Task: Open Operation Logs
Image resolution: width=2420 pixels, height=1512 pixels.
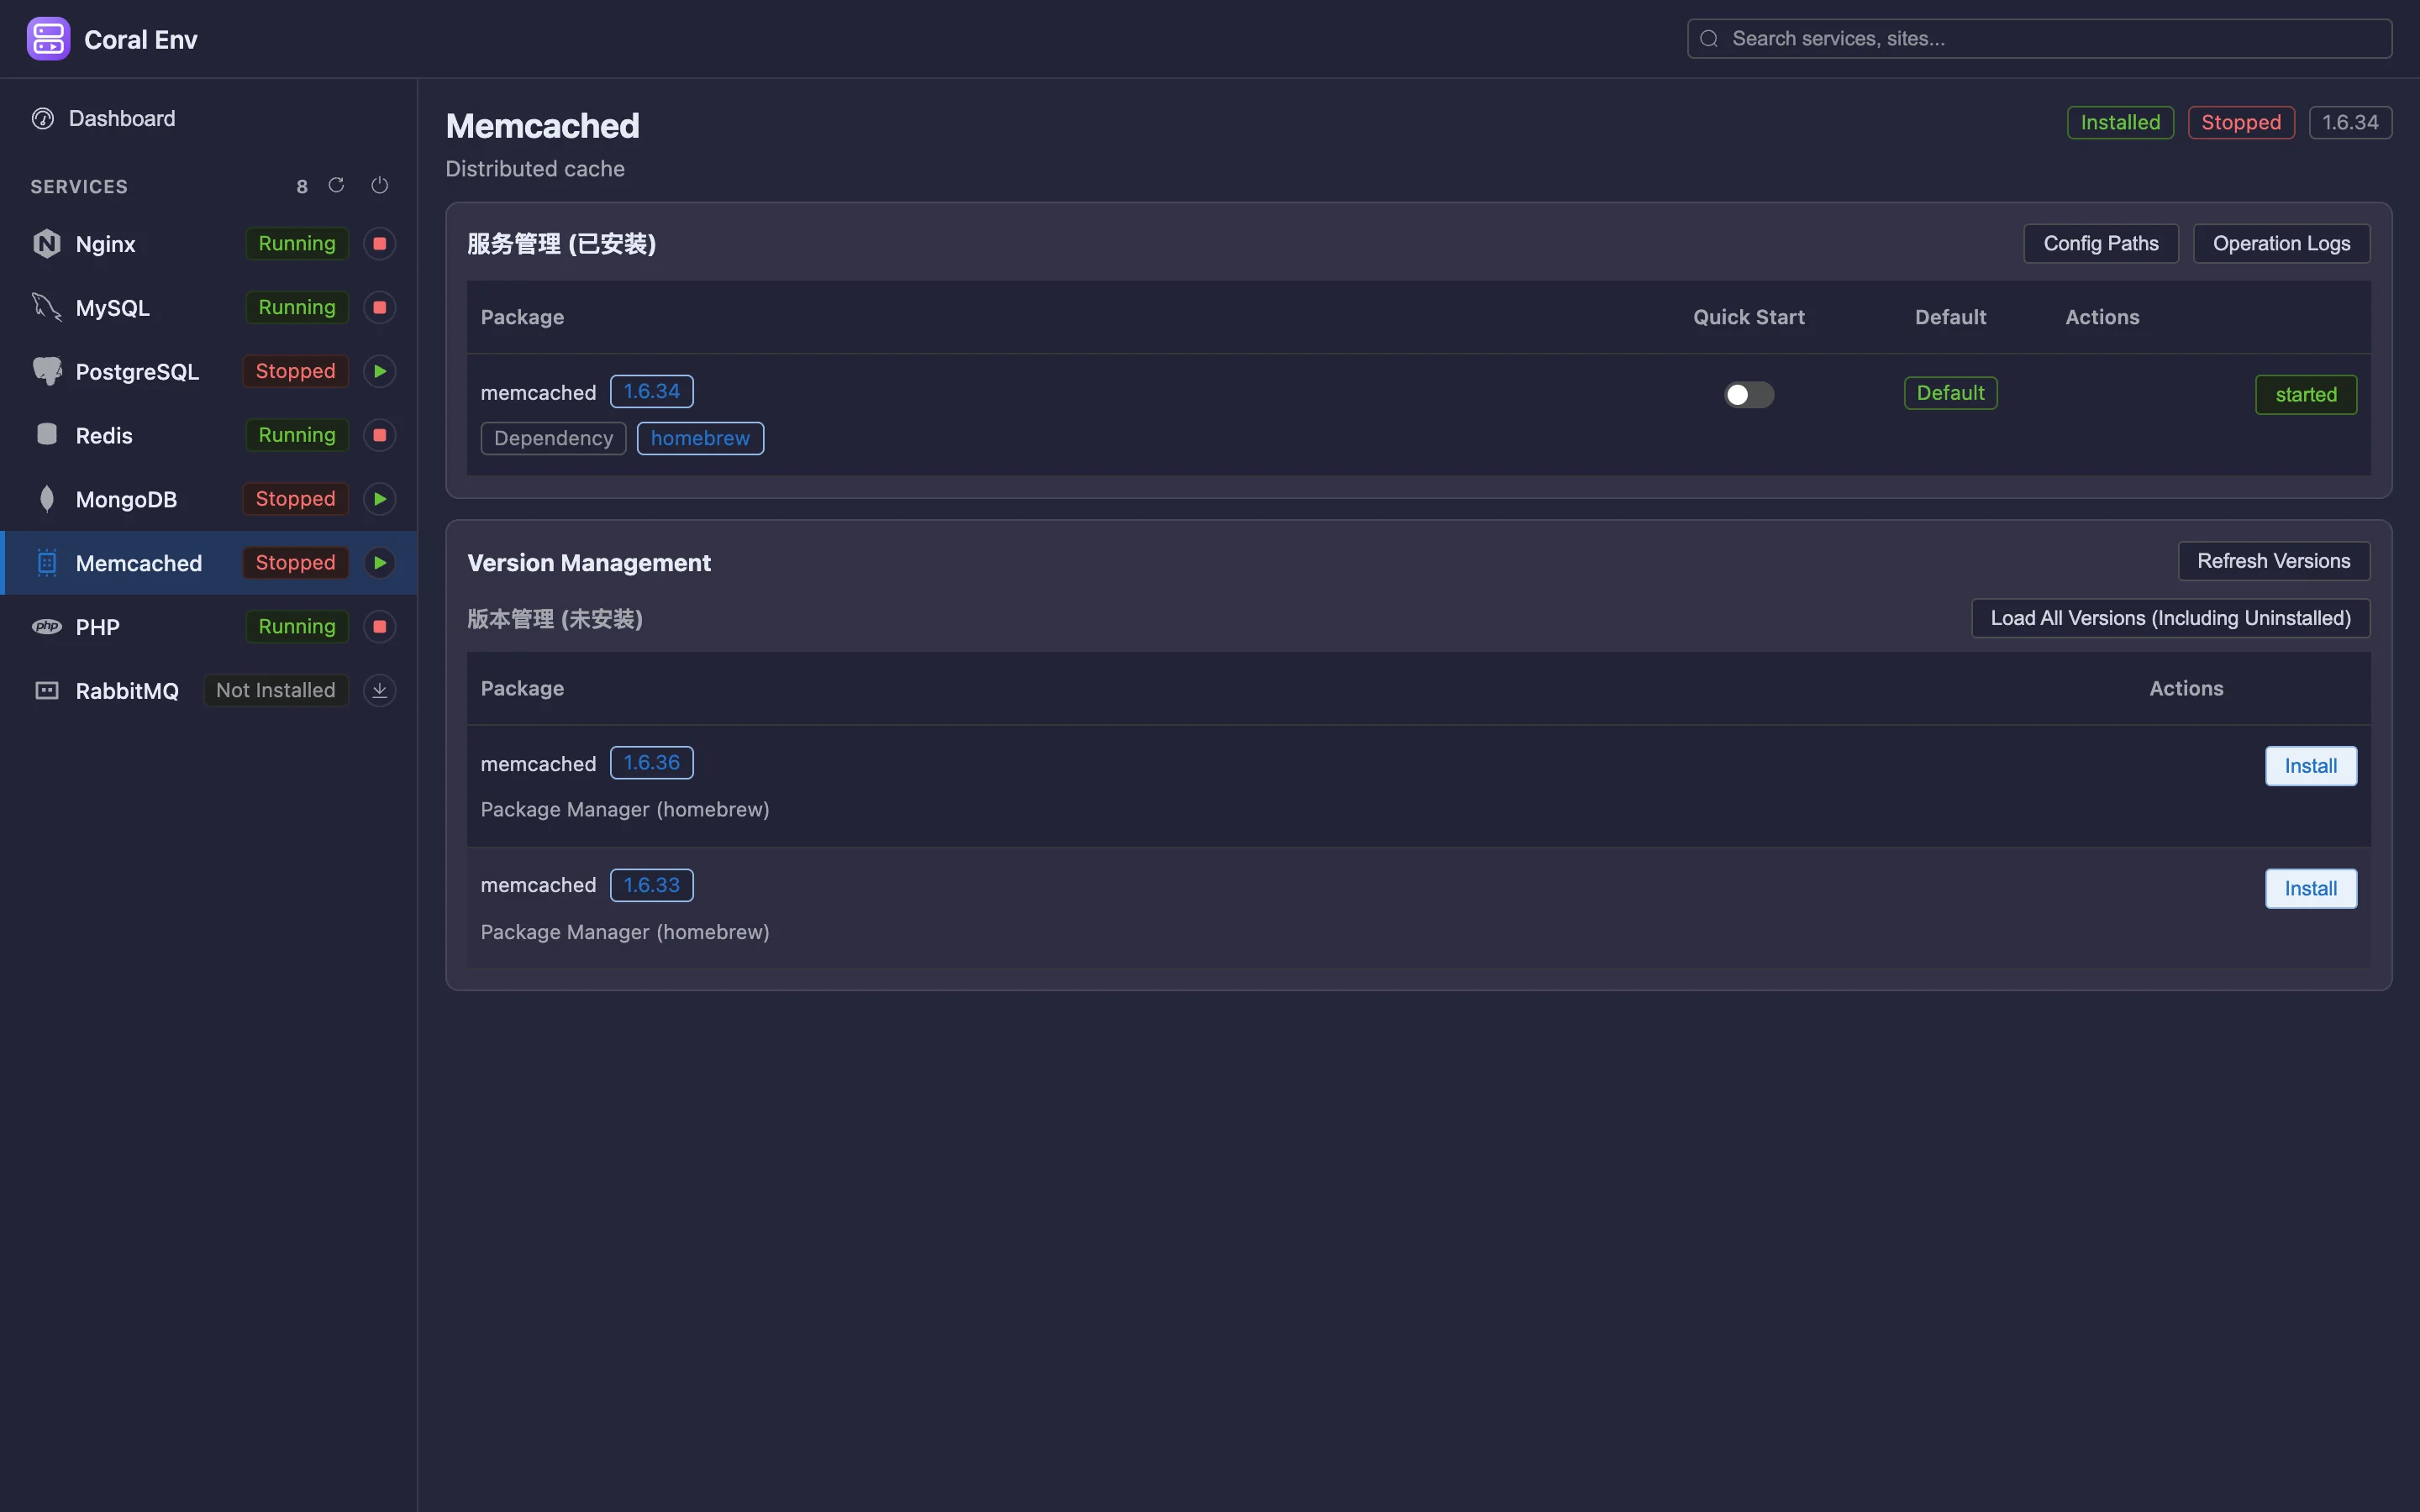Action: click(x=2281, y=244)
